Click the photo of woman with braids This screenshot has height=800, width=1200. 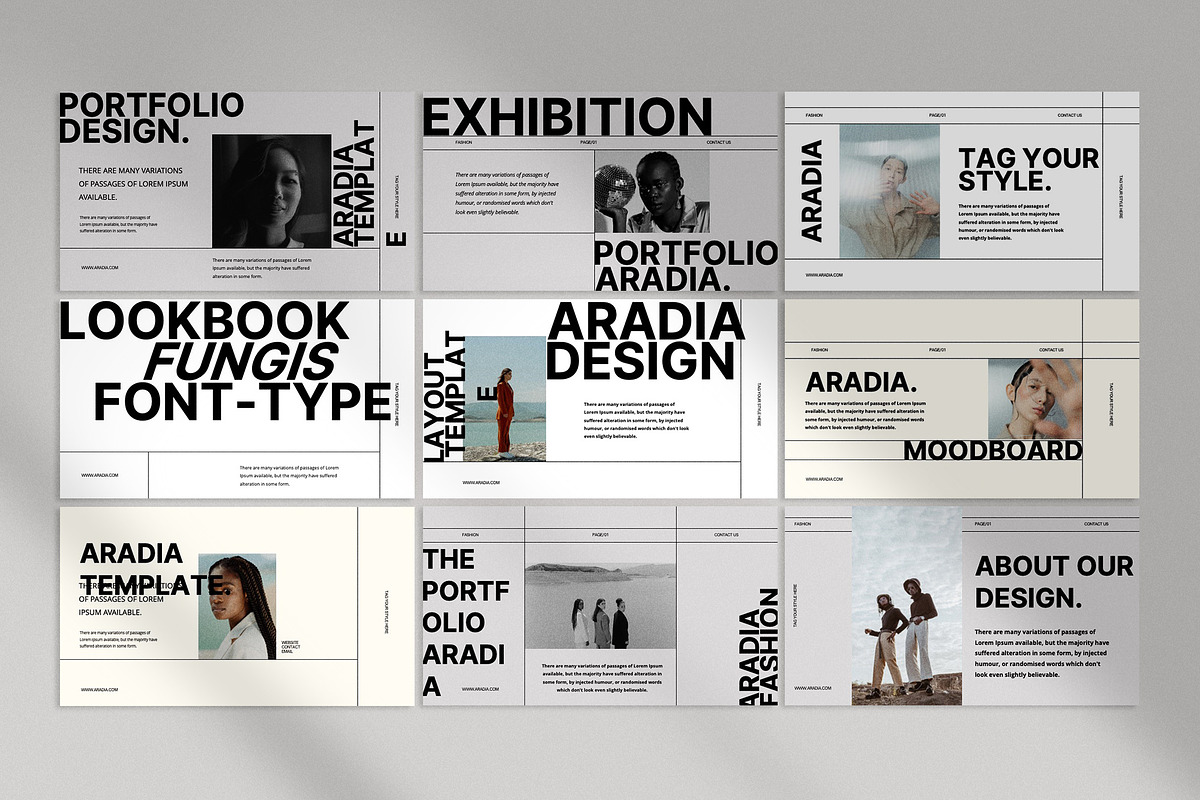click(x=237, y=607)
